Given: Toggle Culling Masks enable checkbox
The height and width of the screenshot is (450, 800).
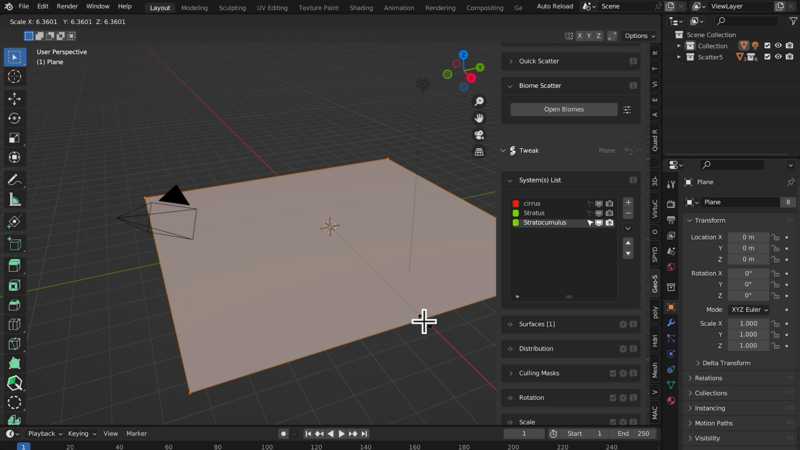Looking at the screenshot, I should [x=613, y=373].
